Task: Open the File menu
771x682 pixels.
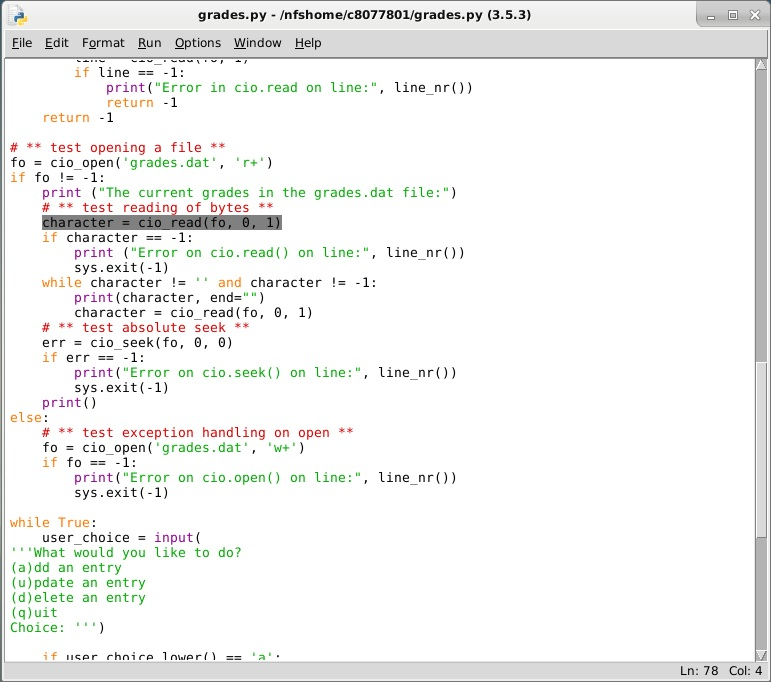Action: click(x=22, y=43)
